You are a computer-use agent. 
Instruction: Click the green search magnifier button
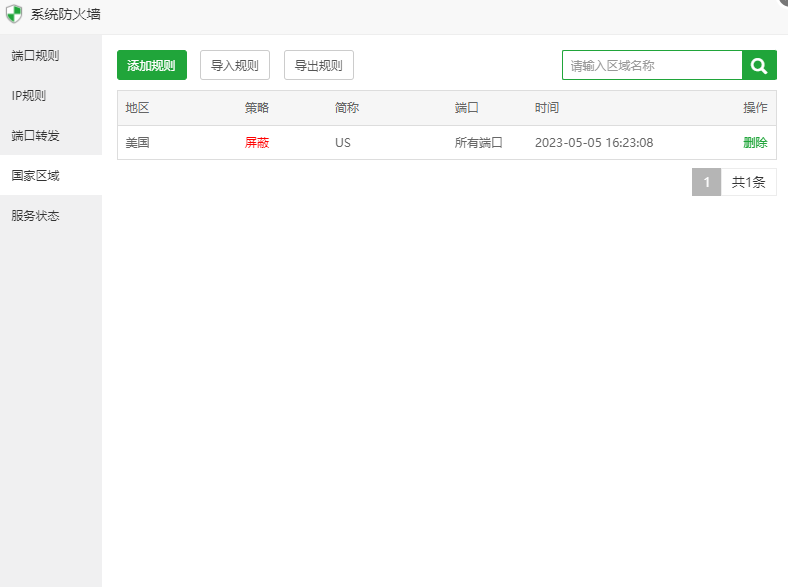tap(759, 65)
